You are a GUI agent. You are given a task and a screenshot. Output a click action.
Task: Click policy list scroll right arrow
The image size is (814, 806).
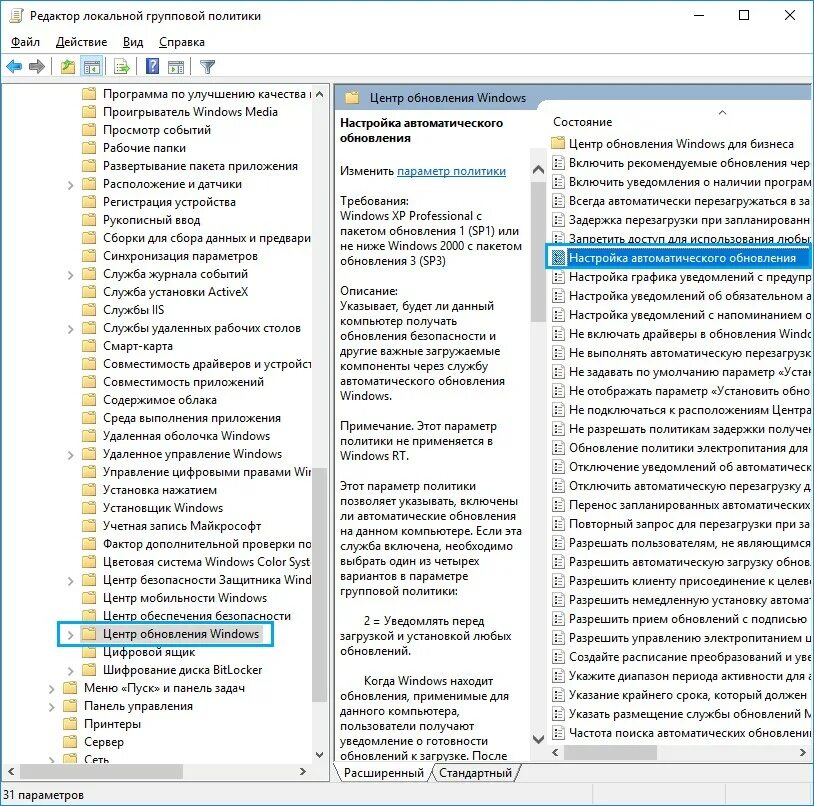click(803, 752)
